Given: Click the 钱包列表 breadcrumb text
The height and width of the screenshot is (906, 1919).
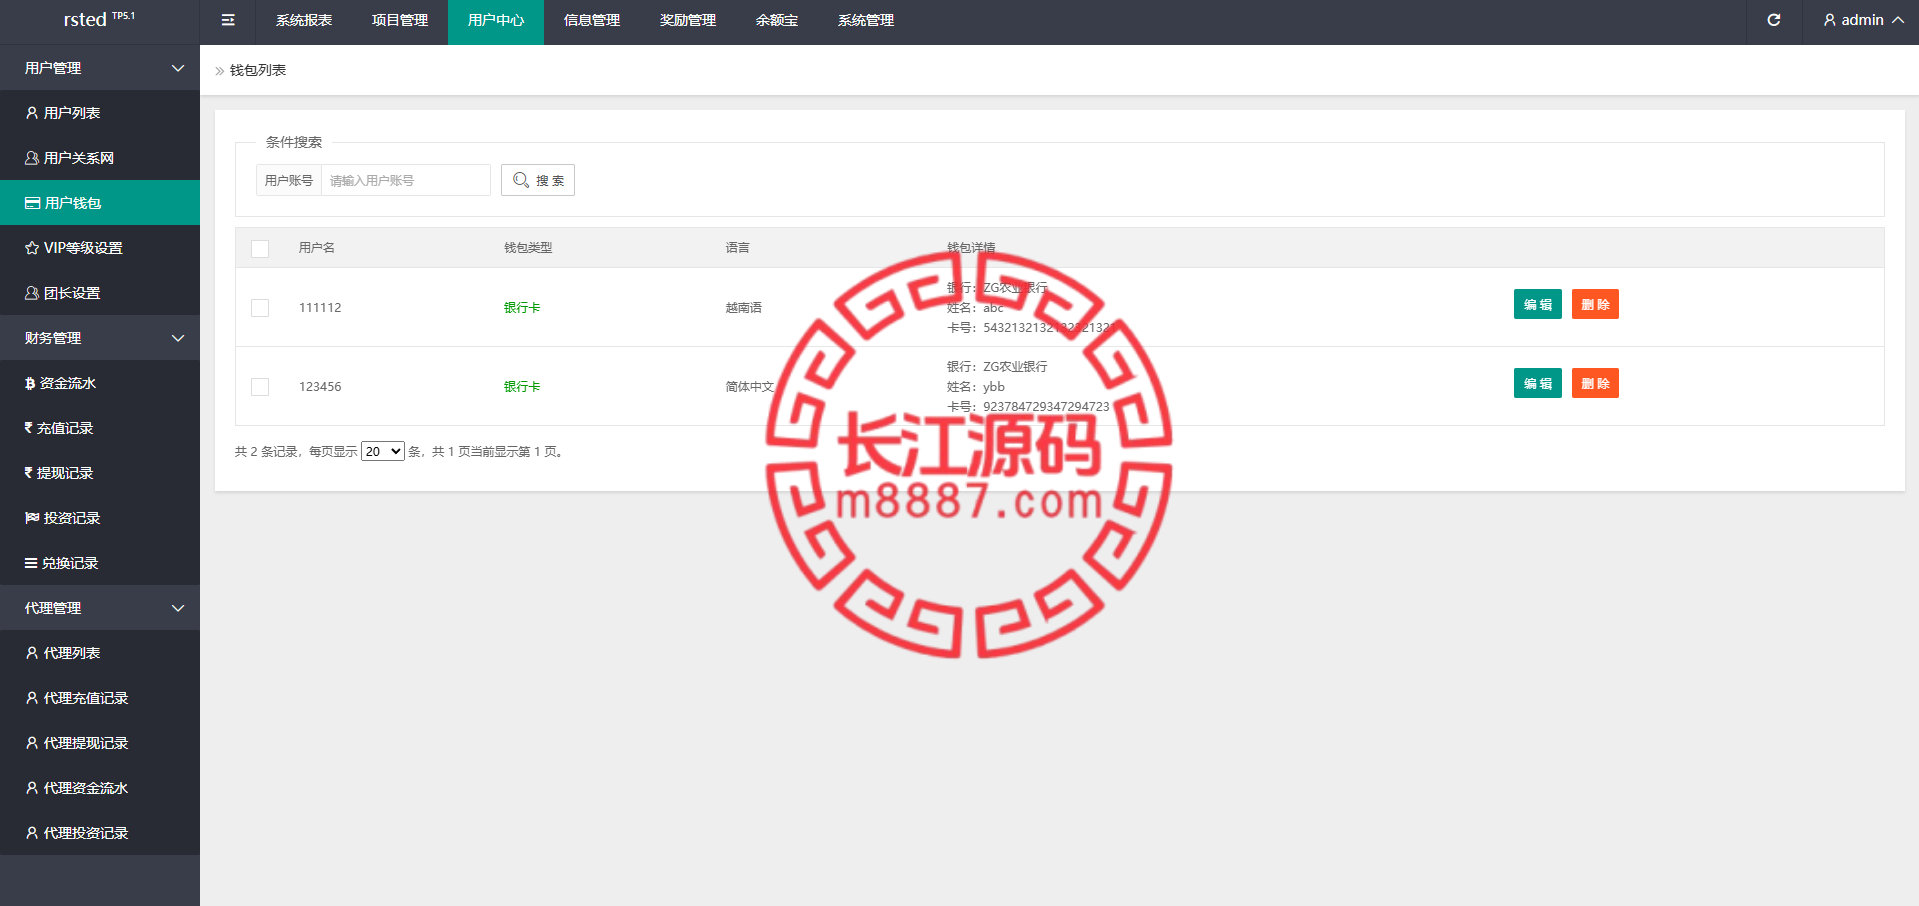Looking at the screenshot, I should (258, 70).
